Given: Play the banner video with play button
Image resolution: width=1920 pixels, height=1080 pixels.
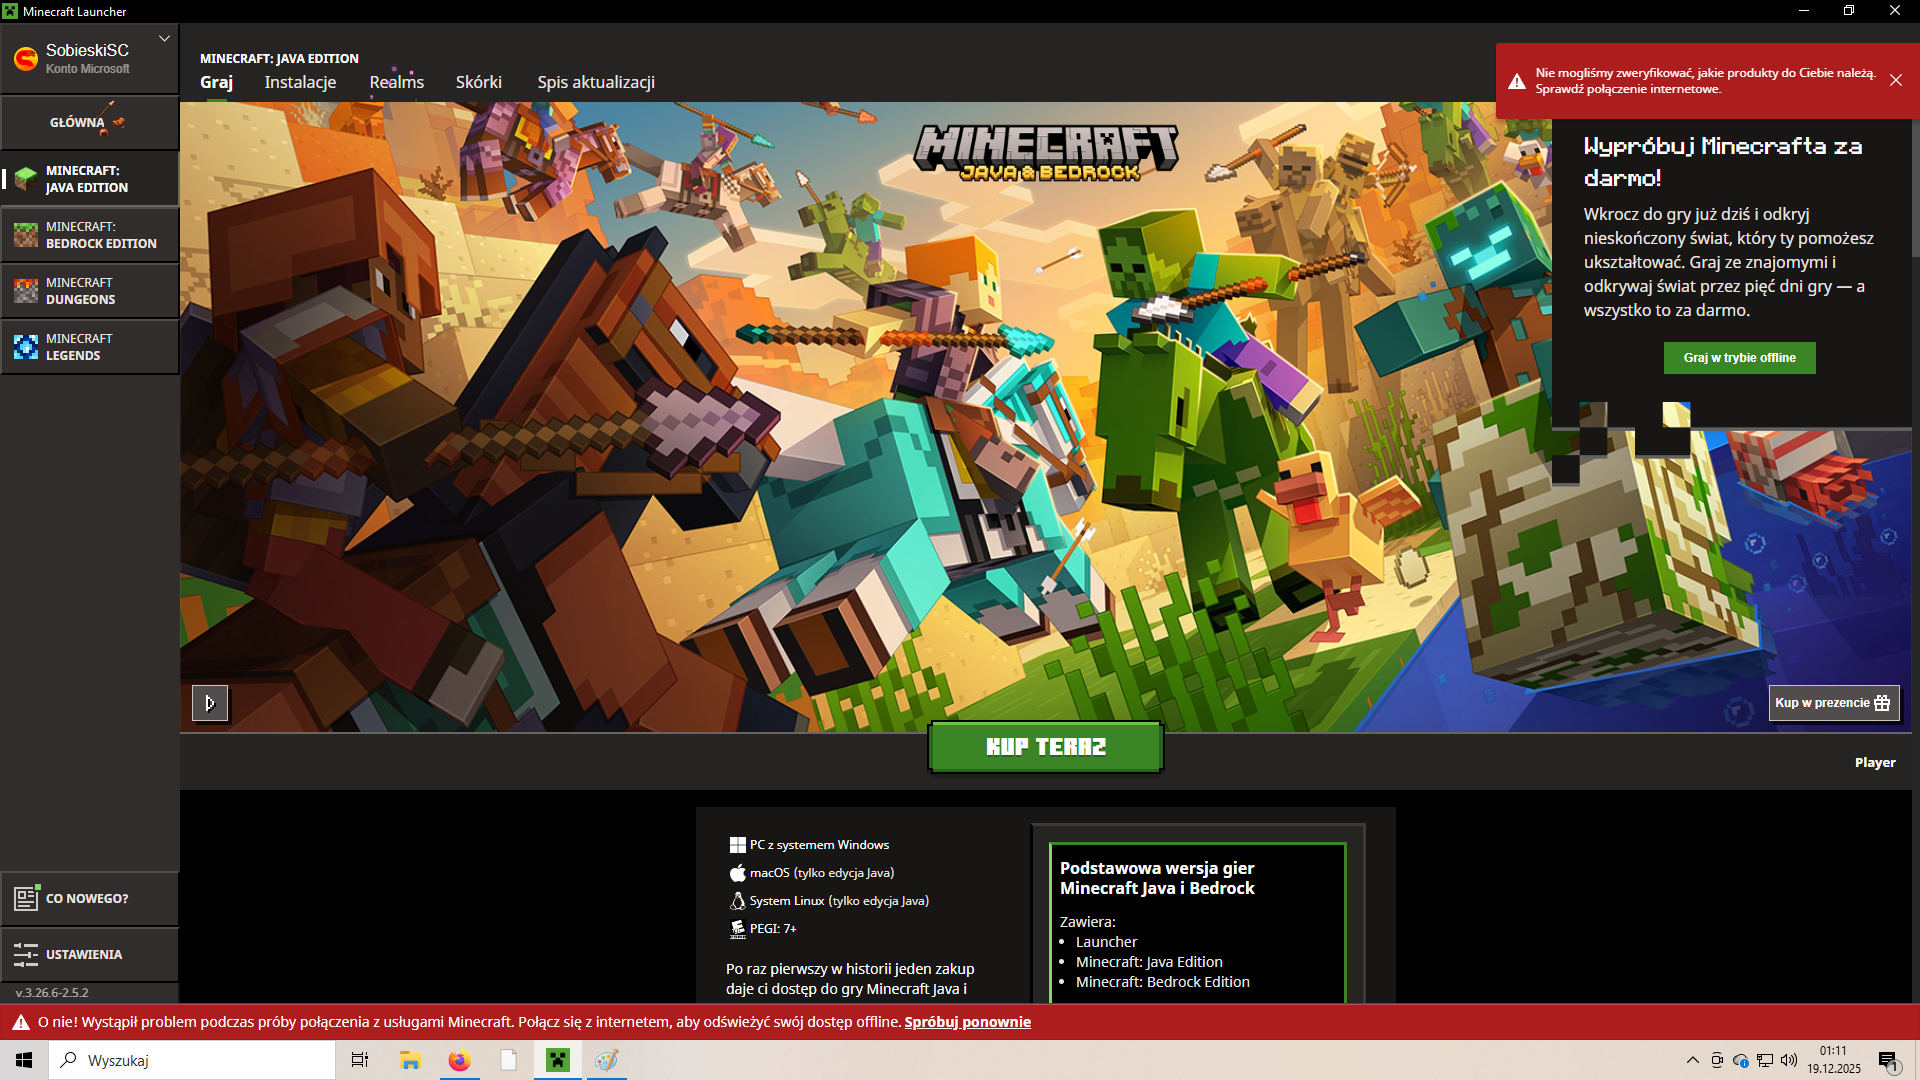Looking at the screenshot, I should [210, 703].
